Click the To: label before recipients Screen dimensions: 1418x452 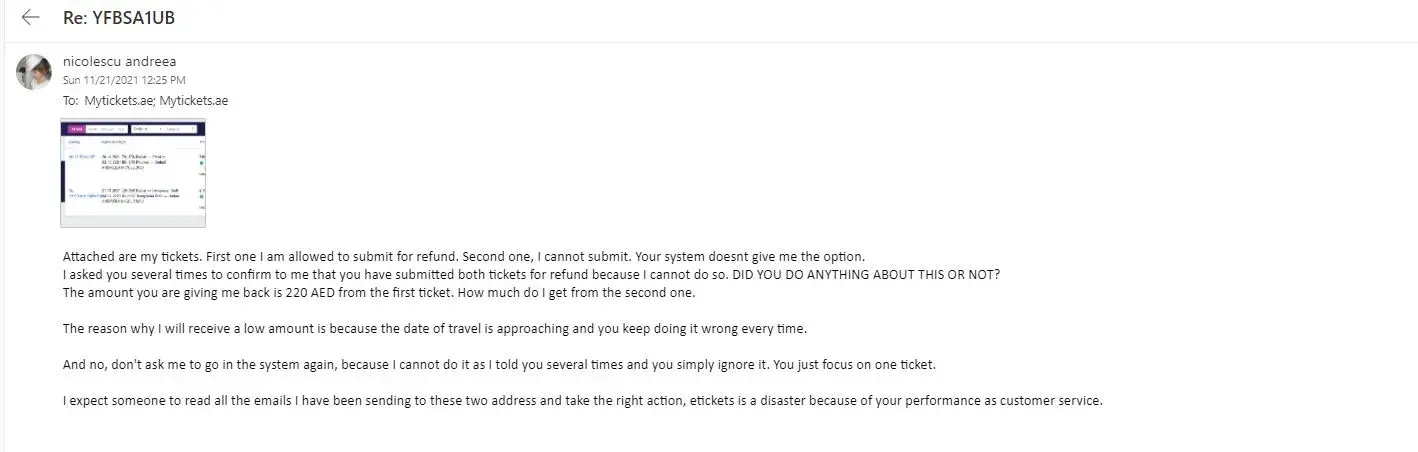pyautogui.click(x=70, y=100)
